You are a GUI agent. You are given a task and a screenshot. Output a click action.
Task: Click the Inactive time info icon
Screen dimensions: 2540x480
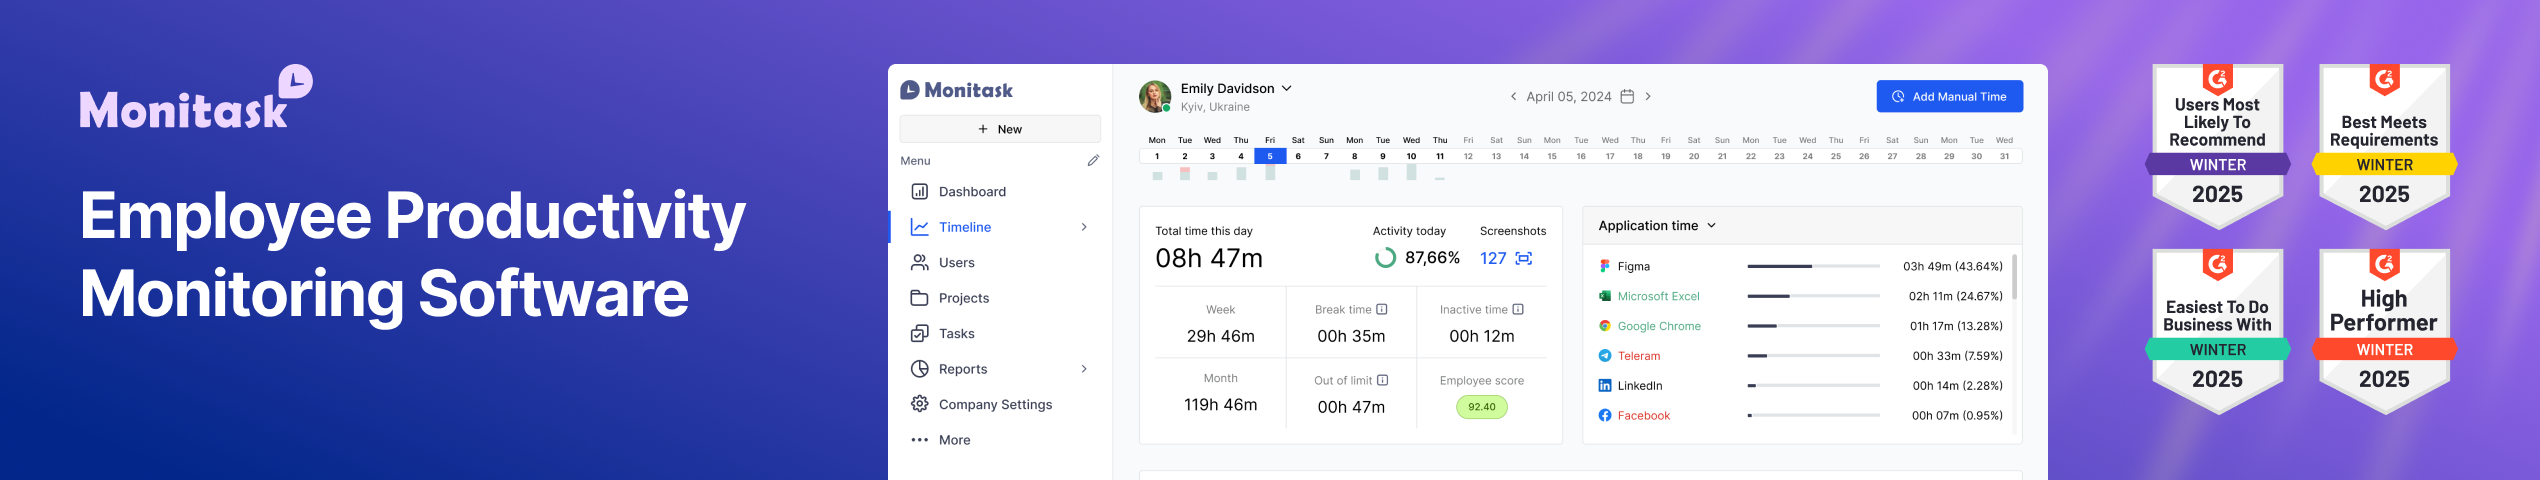[x=1517, y=309]
